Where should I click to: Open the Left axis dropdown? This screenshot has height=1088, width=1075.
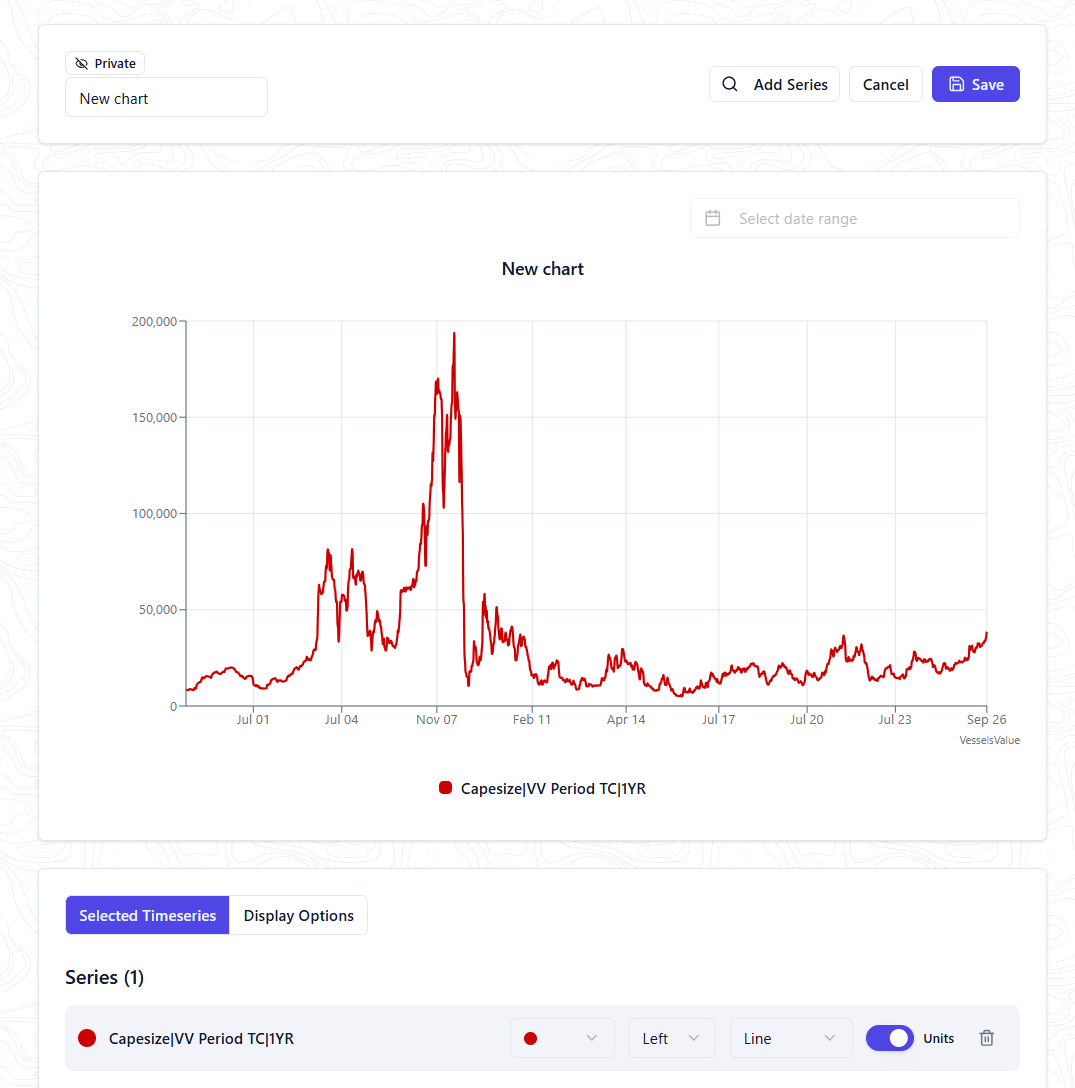point(671,1038)
